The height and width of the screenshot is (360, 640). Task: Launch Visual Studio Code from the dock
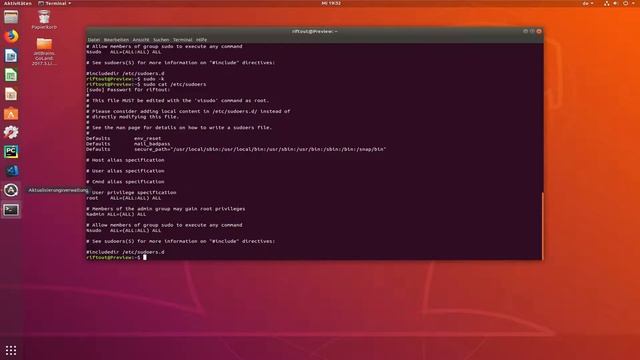(11, 171)
